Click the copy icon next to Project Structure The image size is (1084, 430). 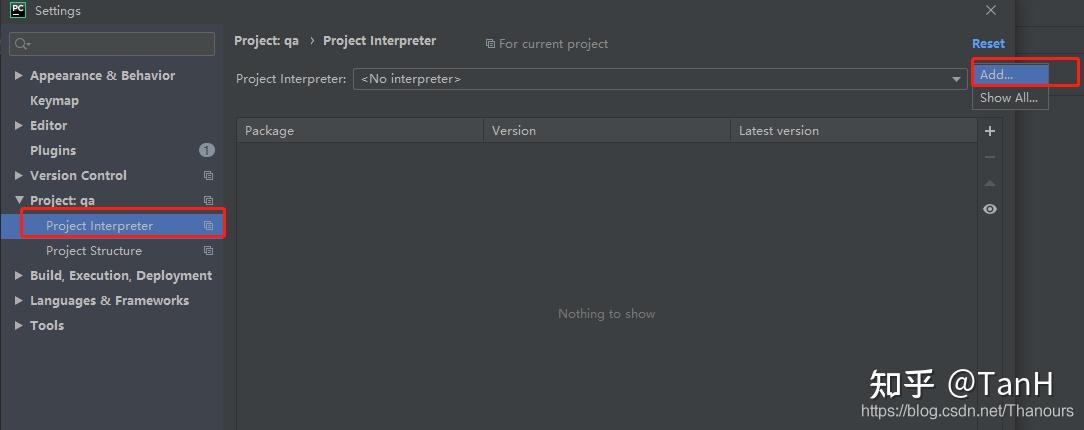point(208,251)
